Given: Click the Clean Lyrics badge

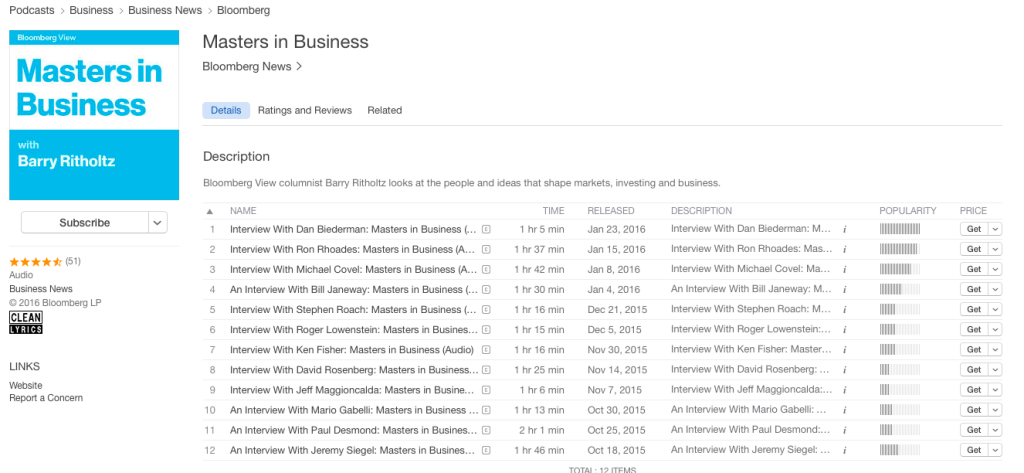Looking at the screenshot, I should 26,323.
